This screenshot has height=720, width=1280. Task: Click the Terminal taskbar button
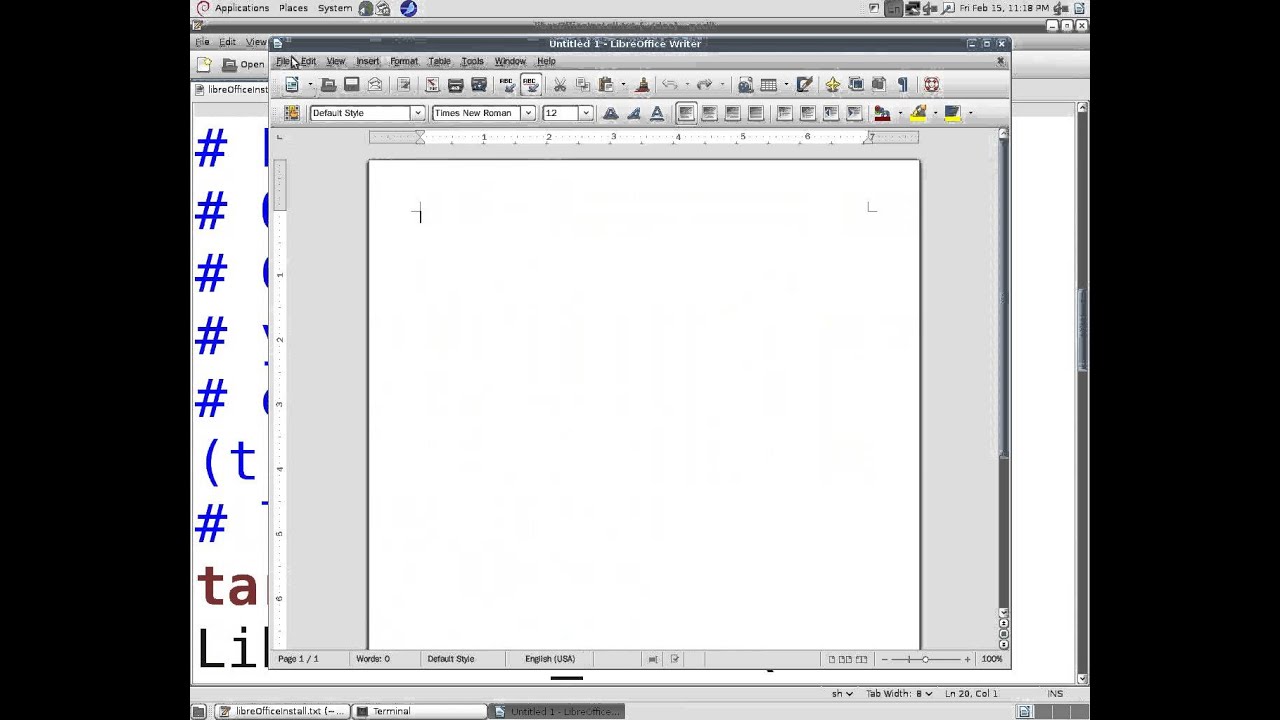pyautogui.click(x=419, y=711)
